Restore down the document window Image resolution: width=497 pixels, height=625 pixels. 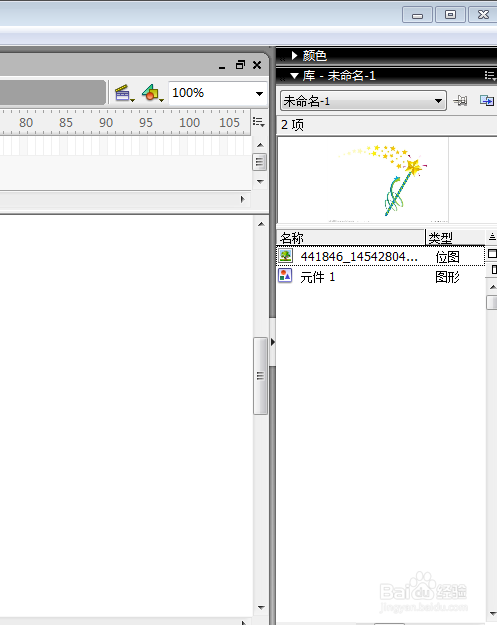pos(240,65)
